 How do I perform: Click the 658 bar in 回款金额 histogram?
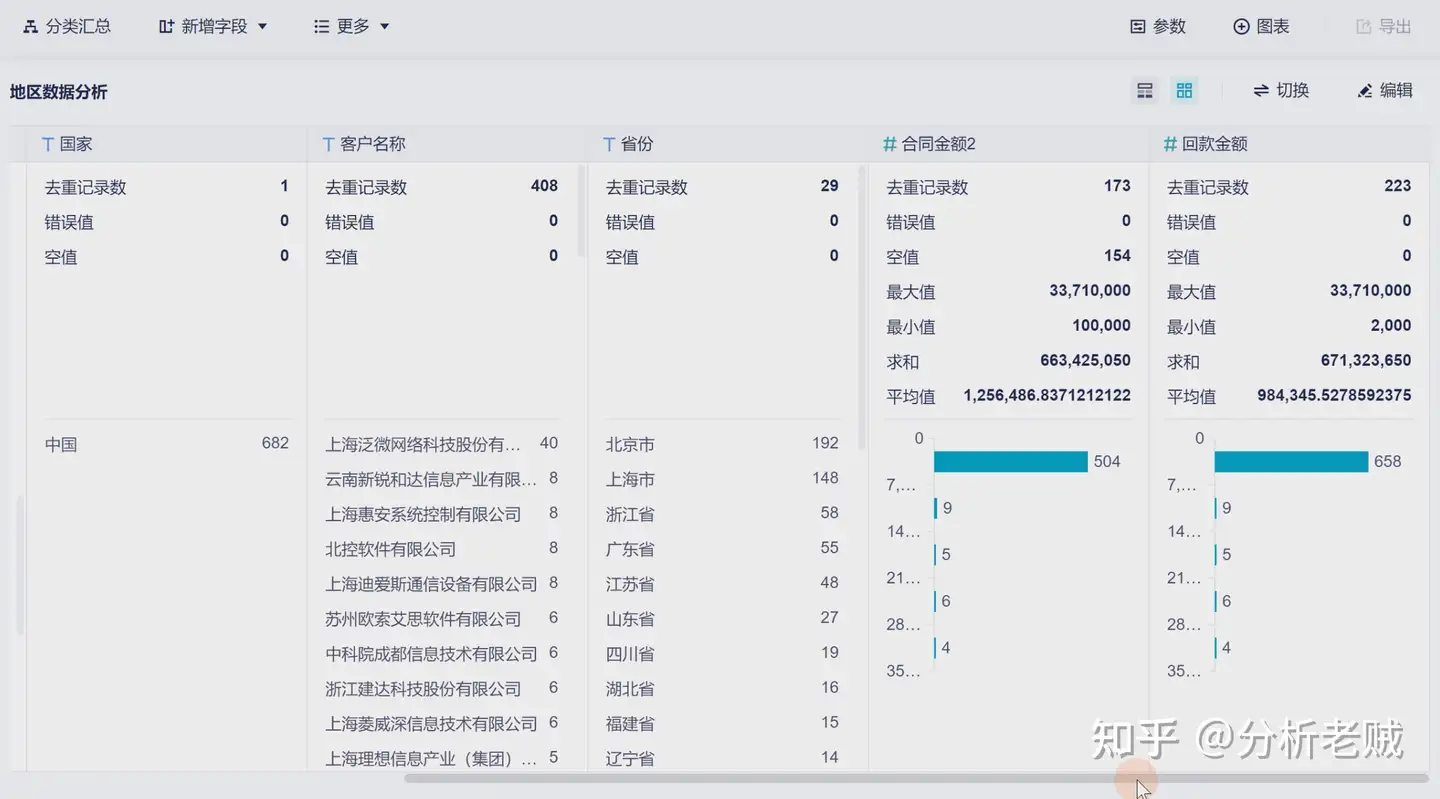tap(1291, 461)
